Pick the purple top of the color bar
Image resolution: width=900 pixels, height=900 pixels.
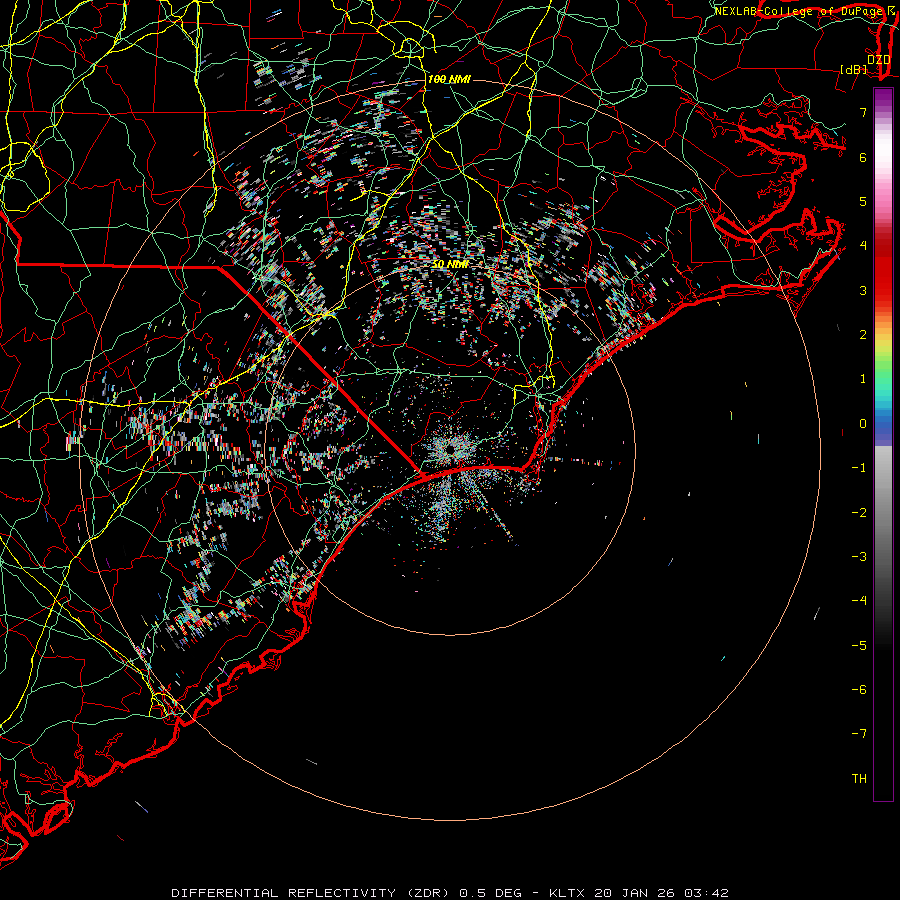point(883,95)
